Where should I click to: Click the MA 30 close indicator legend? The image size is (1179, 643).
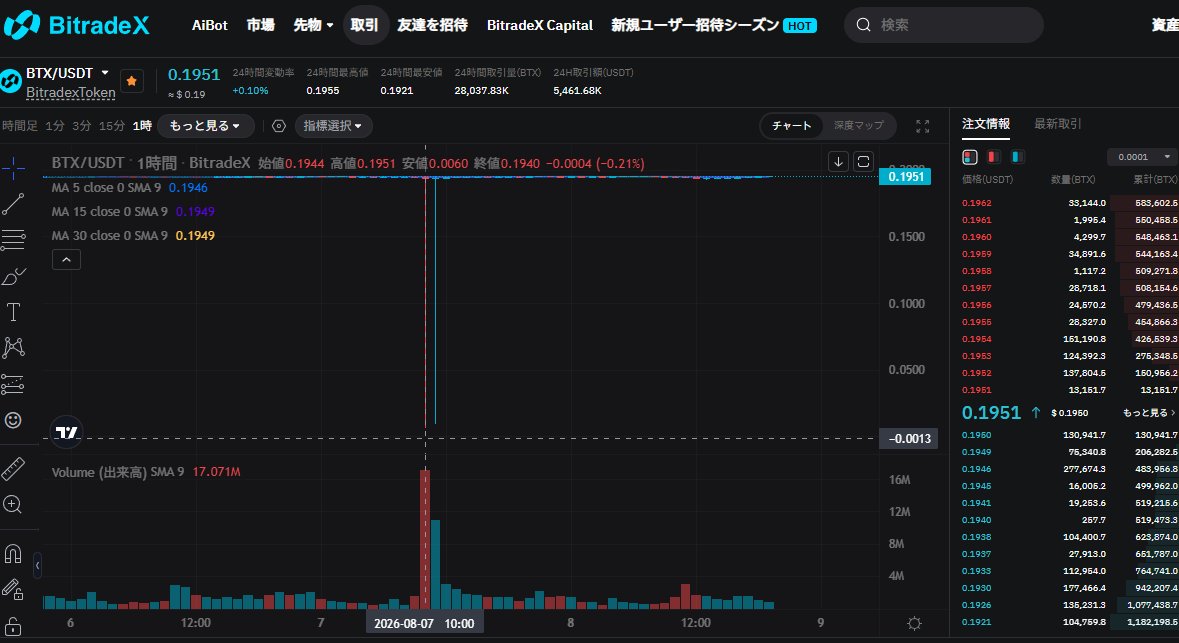(x=133, y=236)
